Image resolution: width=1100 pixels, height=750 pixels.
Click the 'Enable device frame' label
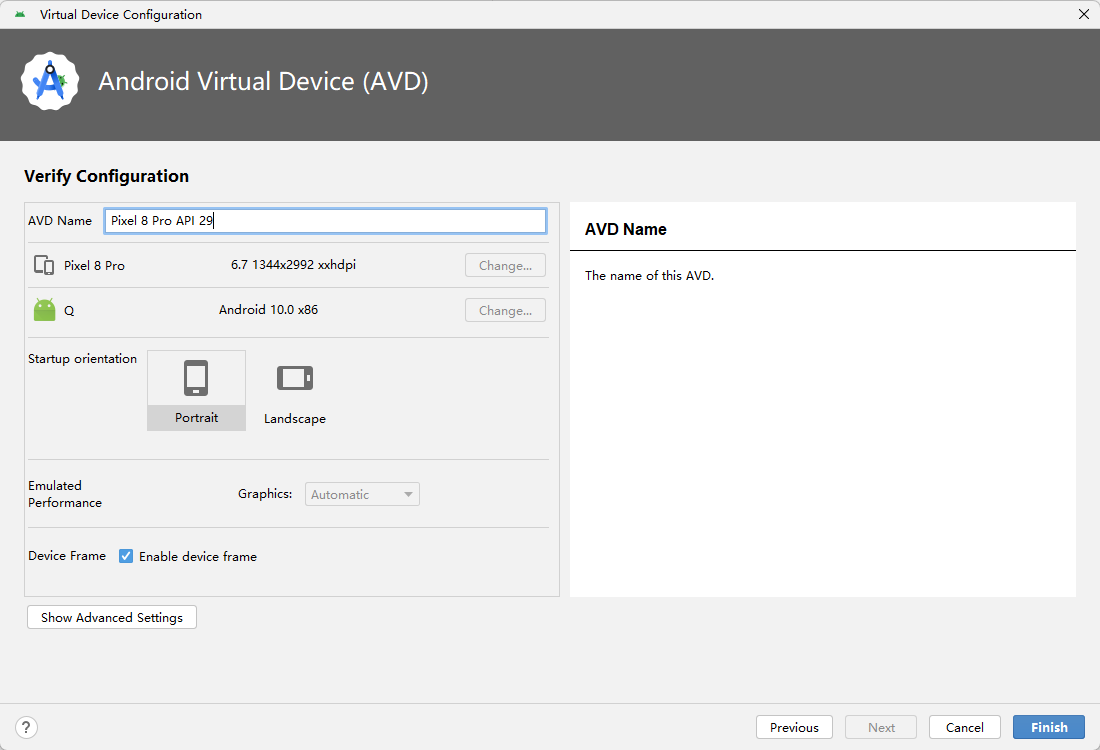pyautogui.click(x=198, y=556)
